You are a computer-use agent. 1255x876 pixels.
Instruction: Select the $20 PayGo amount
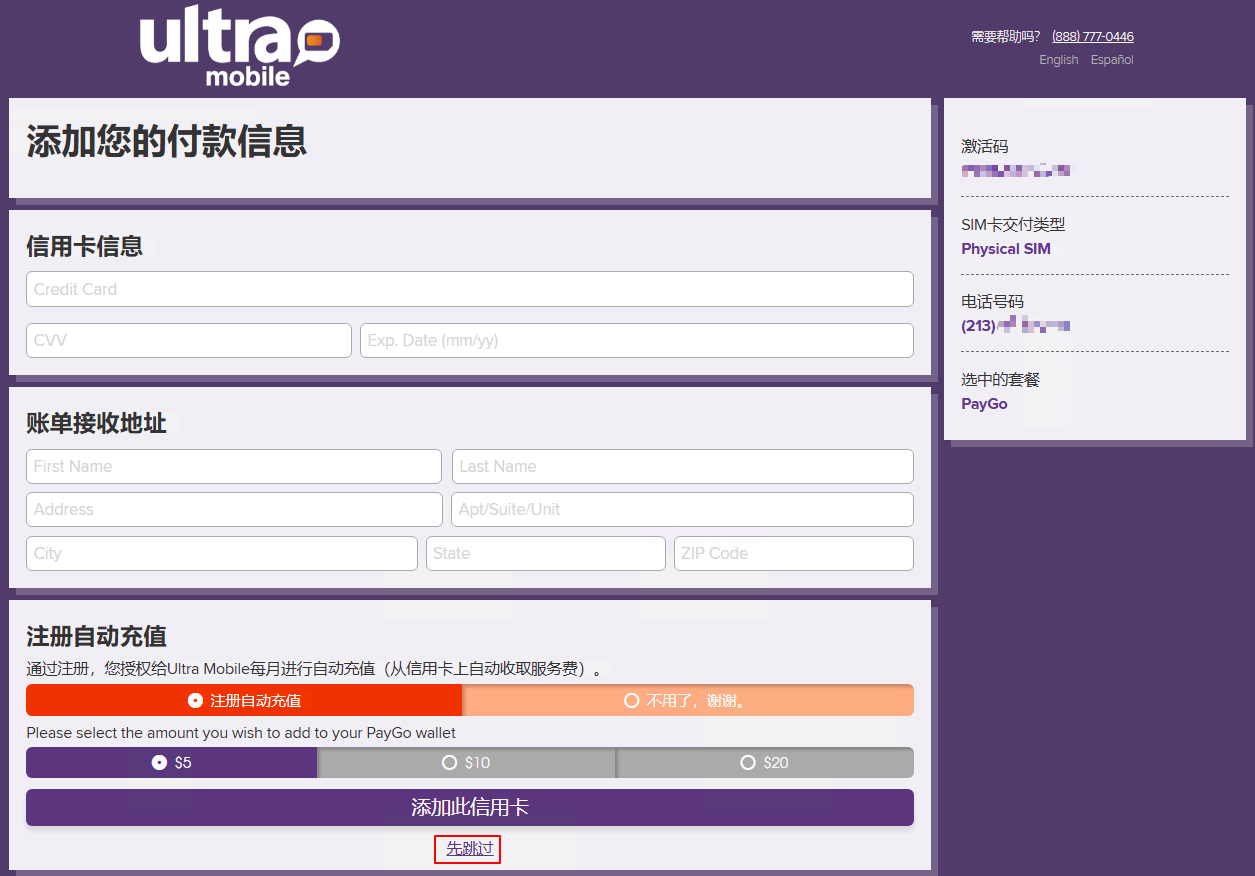click(x=765, y=762)
